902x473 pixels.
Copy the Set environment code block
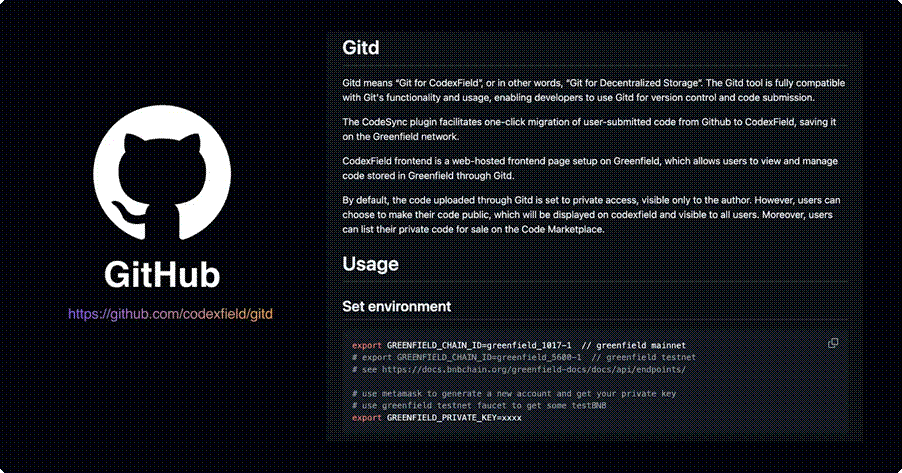pos(832,344)
